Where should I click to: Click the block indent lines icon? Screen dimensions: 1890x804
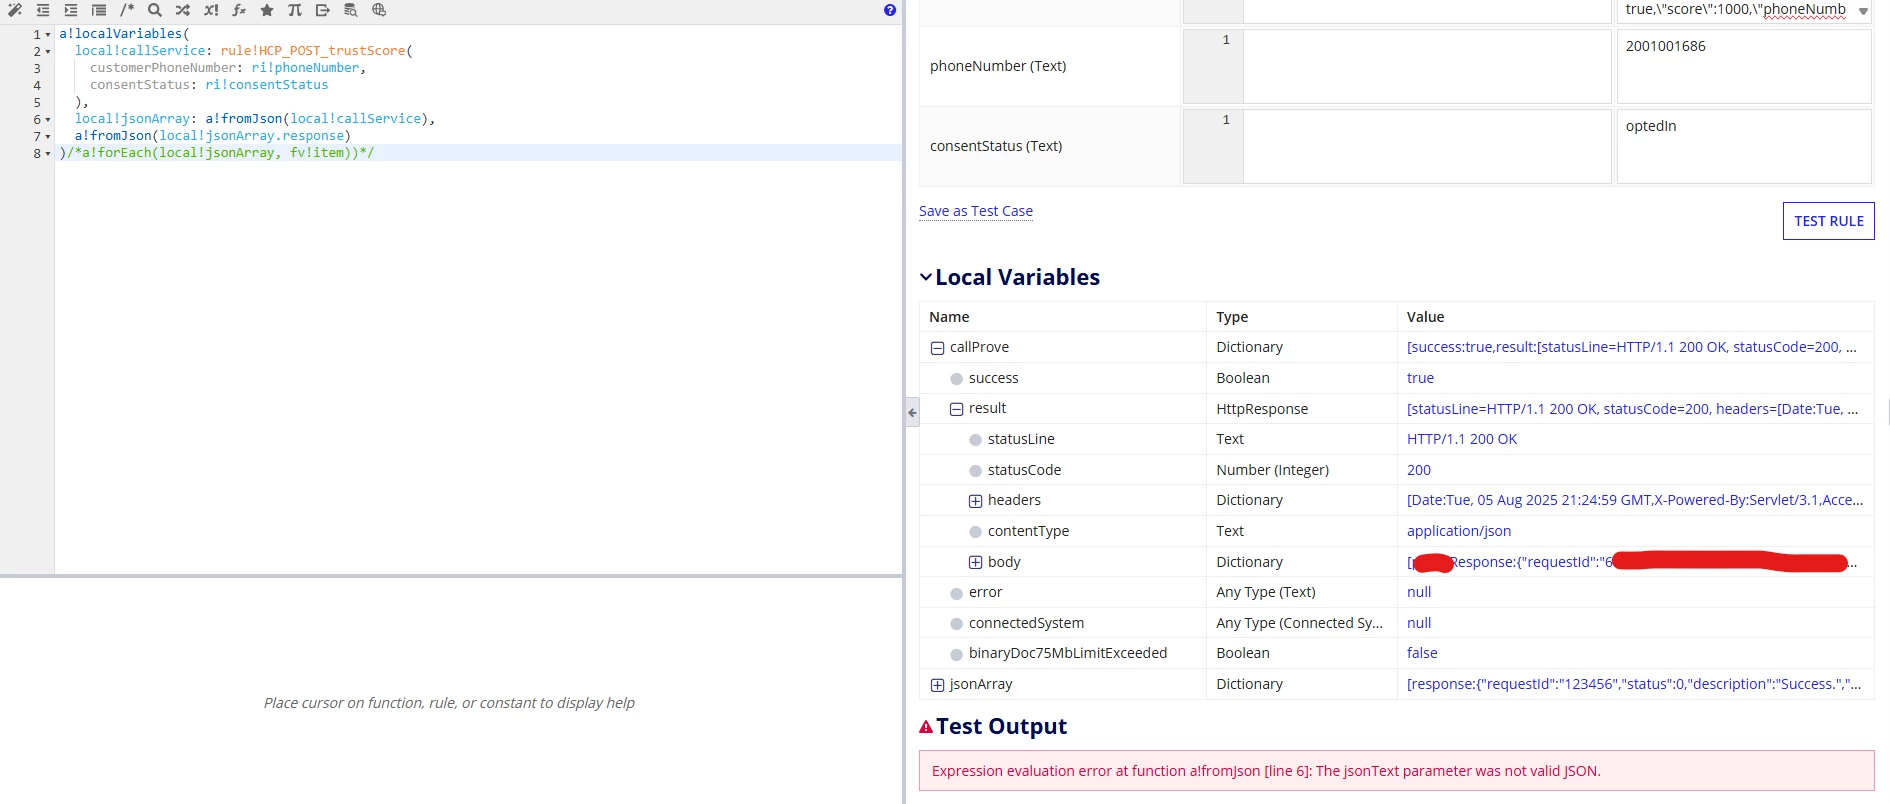(x=99, y=10)
